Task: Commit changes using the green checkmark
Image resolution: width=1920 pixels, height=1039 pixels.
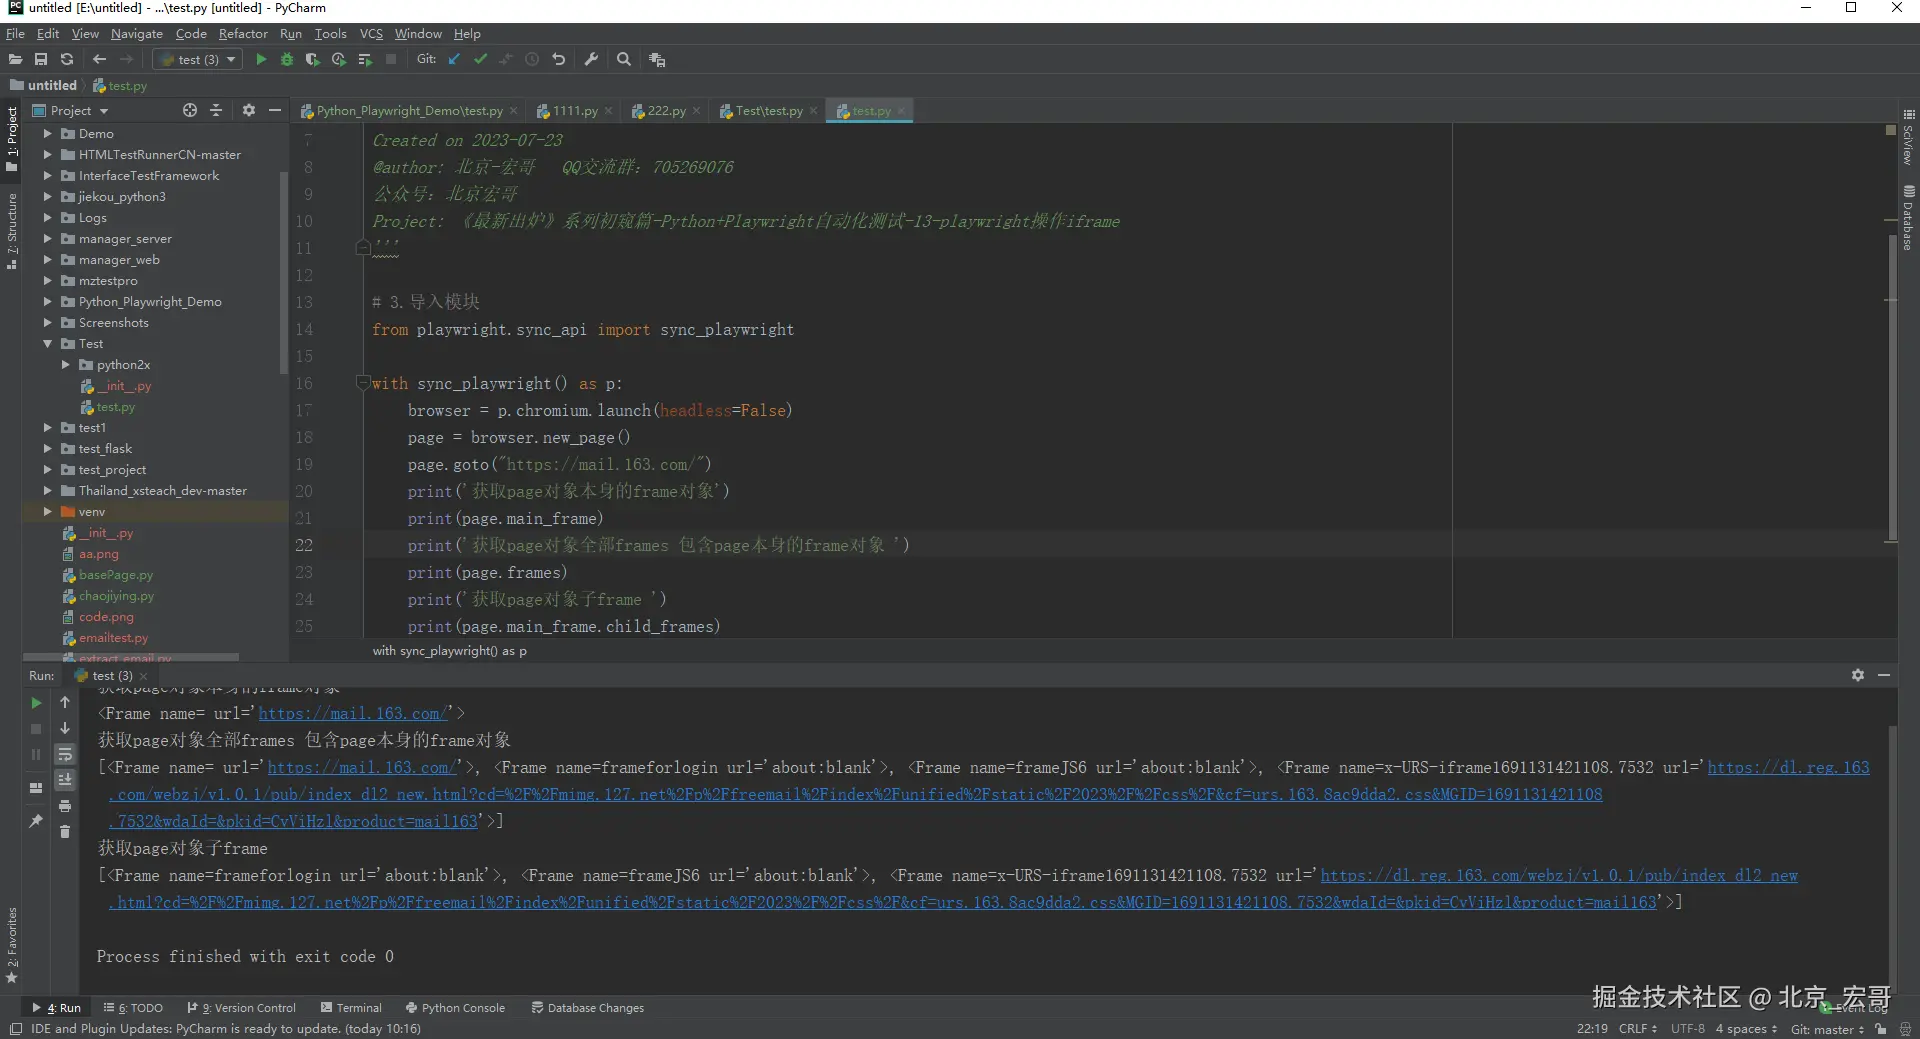Action: 481,60
